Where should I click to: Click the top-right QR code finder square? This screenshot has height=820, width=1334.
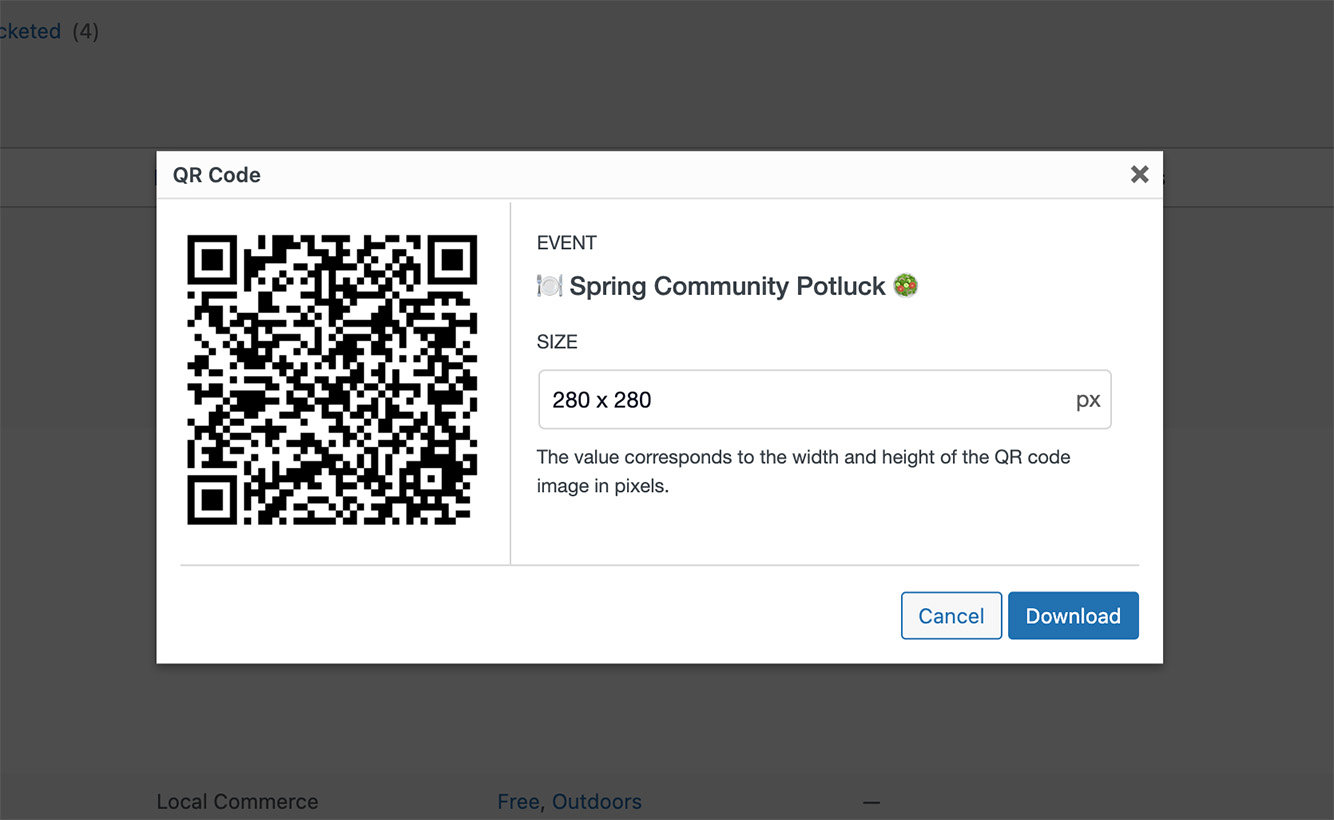(x=452, y=260)
